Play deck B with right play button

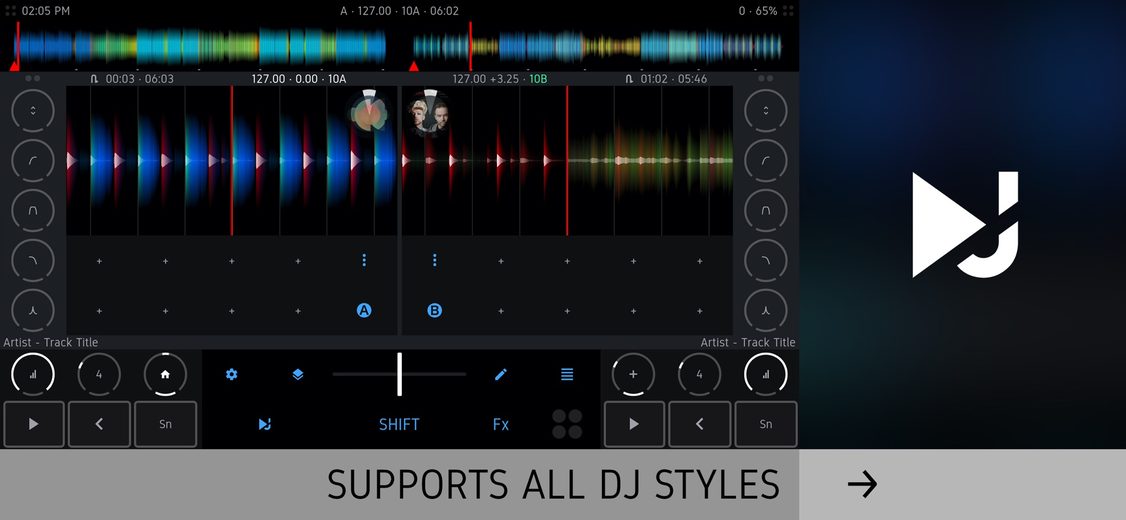tap(634, 424)
